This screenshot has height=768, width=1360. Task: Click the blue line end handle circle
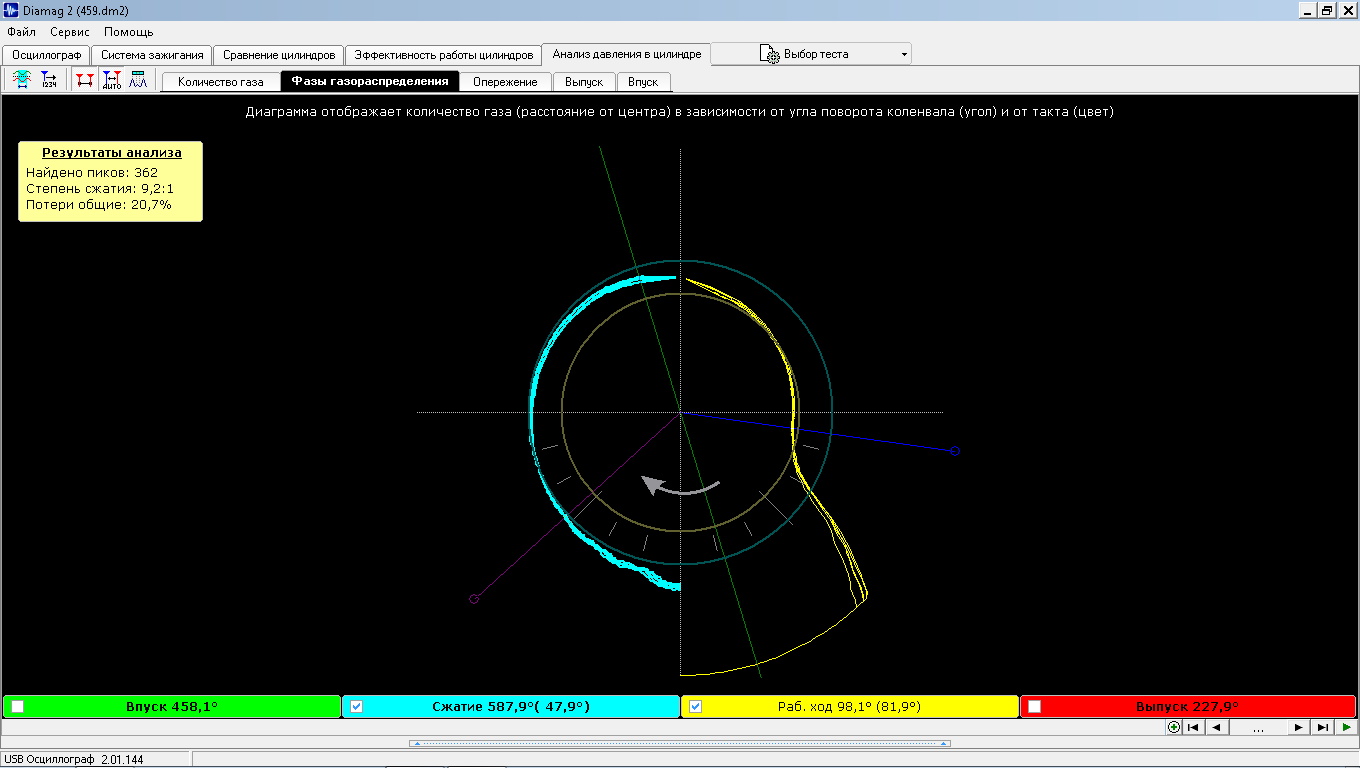click(955, 451)
